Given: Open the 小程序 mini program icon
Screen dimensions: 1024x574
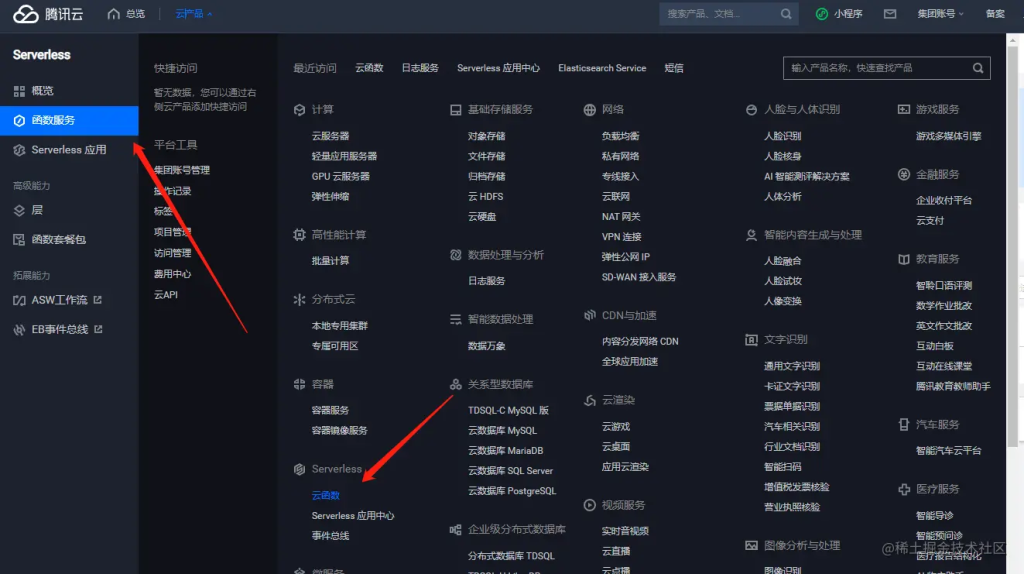Looking at the screenshot, I should (x=822, y=14).
